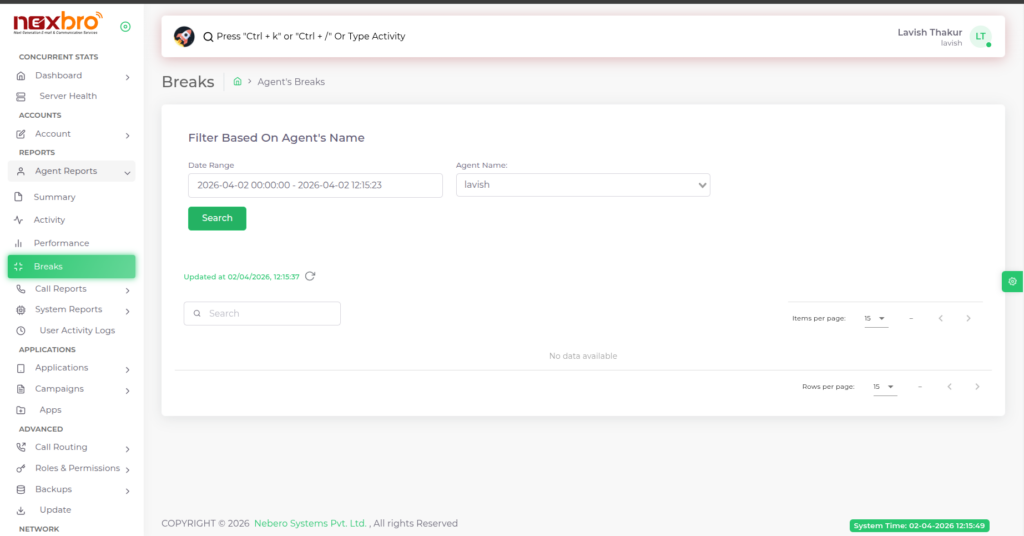
Task: Open the Agent Name dropdown
Action: coord(582,185)
